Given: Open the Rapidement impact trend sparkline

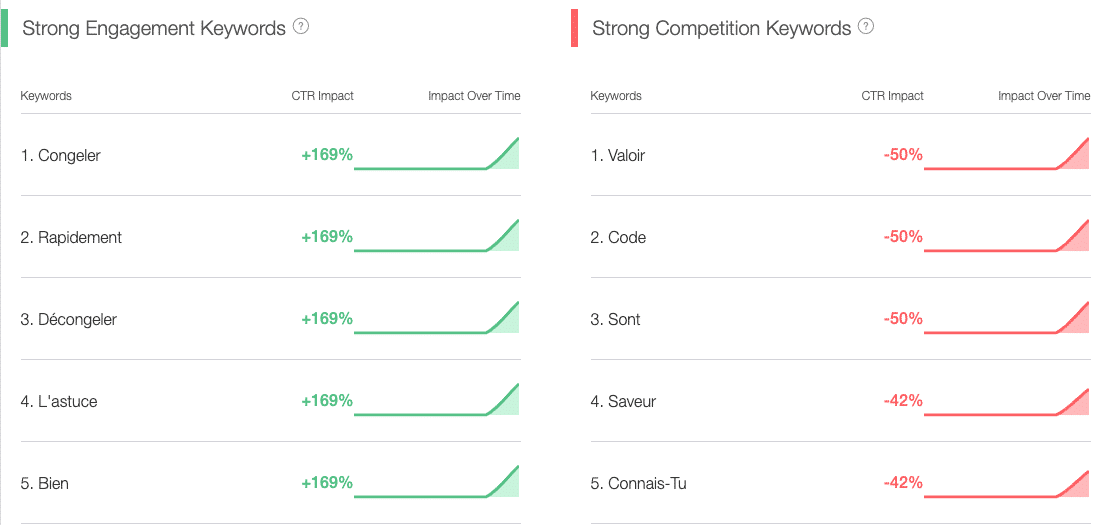Looking at the screenshot, I should (437, 236).
